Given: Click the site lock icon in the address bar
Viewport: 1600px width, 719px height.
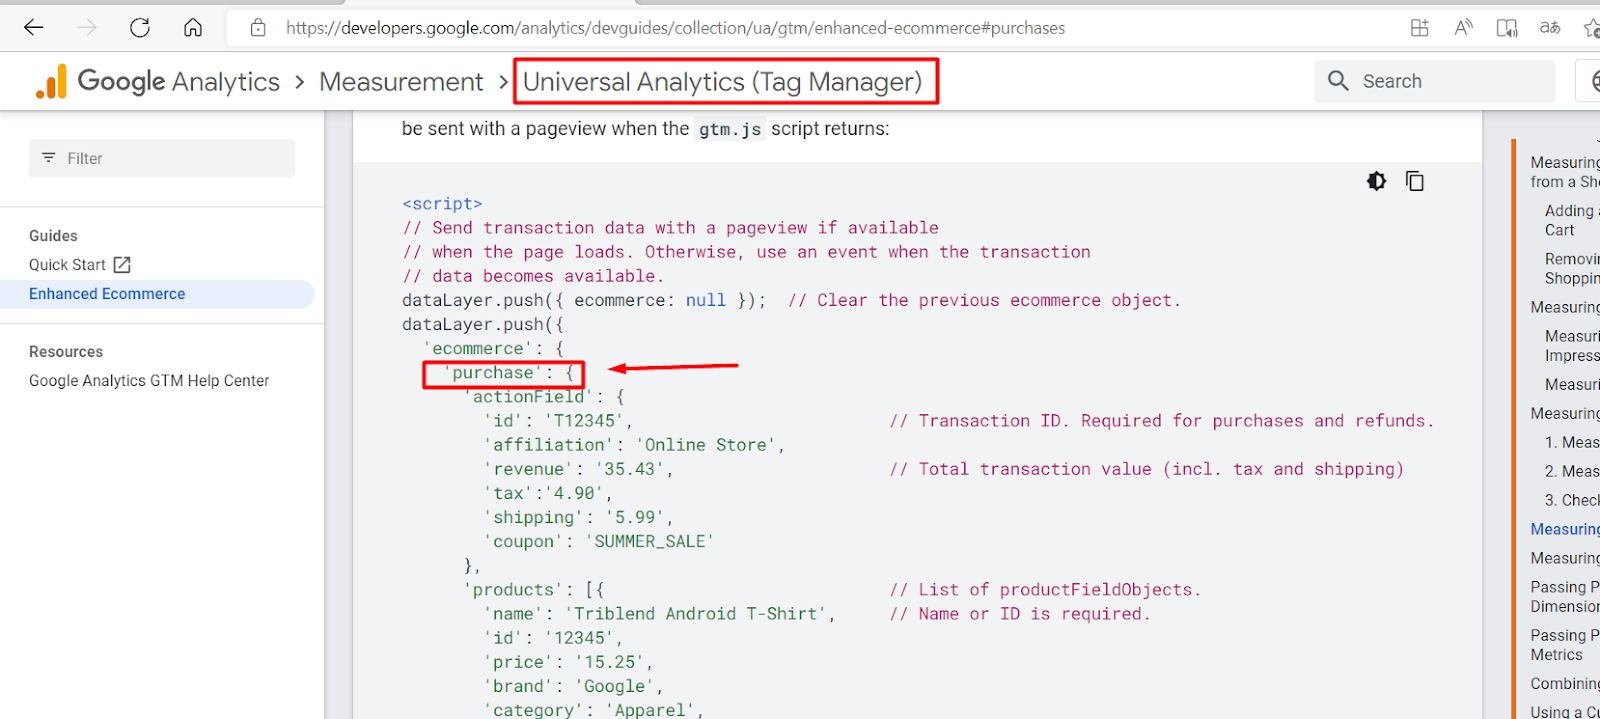Looking at the screenshot, I should [x=258, y=28].
